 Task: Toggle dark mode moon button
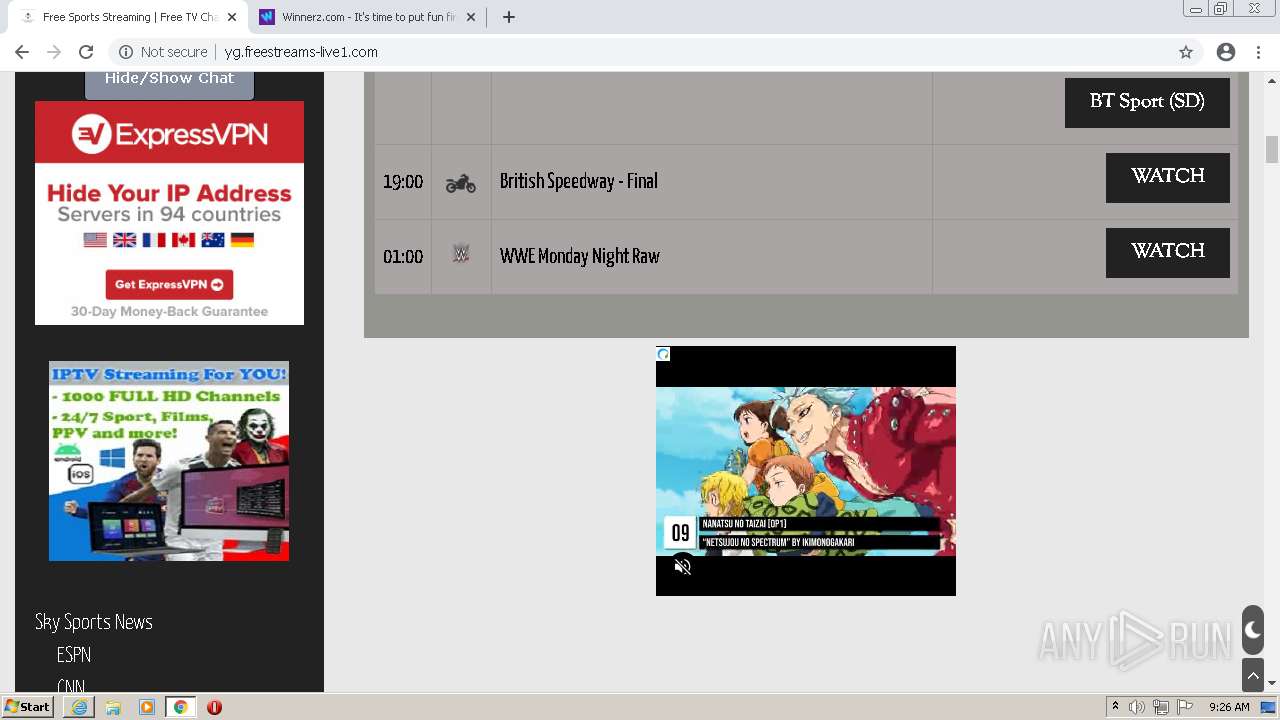(x=1253, y=630)
